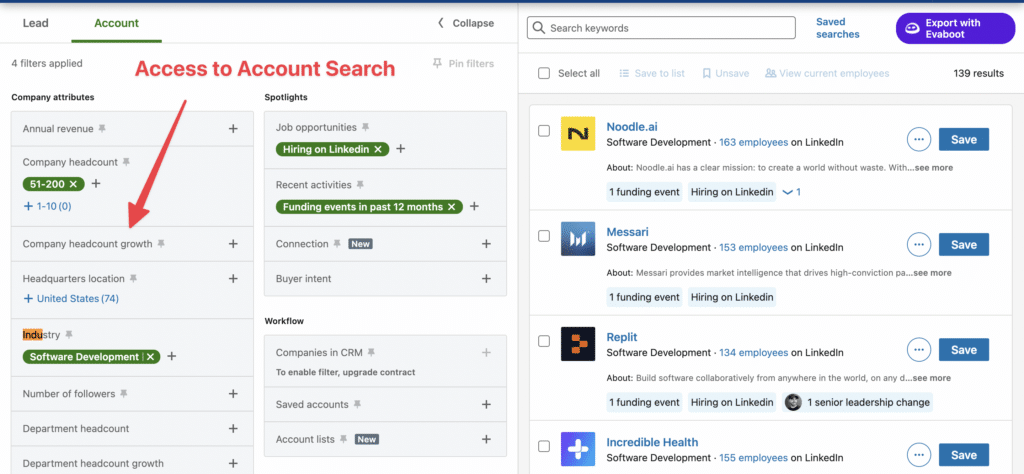1024x474 pixels.
Task: Check the Incredible Health result checkbox
Action: click(544, 446)
